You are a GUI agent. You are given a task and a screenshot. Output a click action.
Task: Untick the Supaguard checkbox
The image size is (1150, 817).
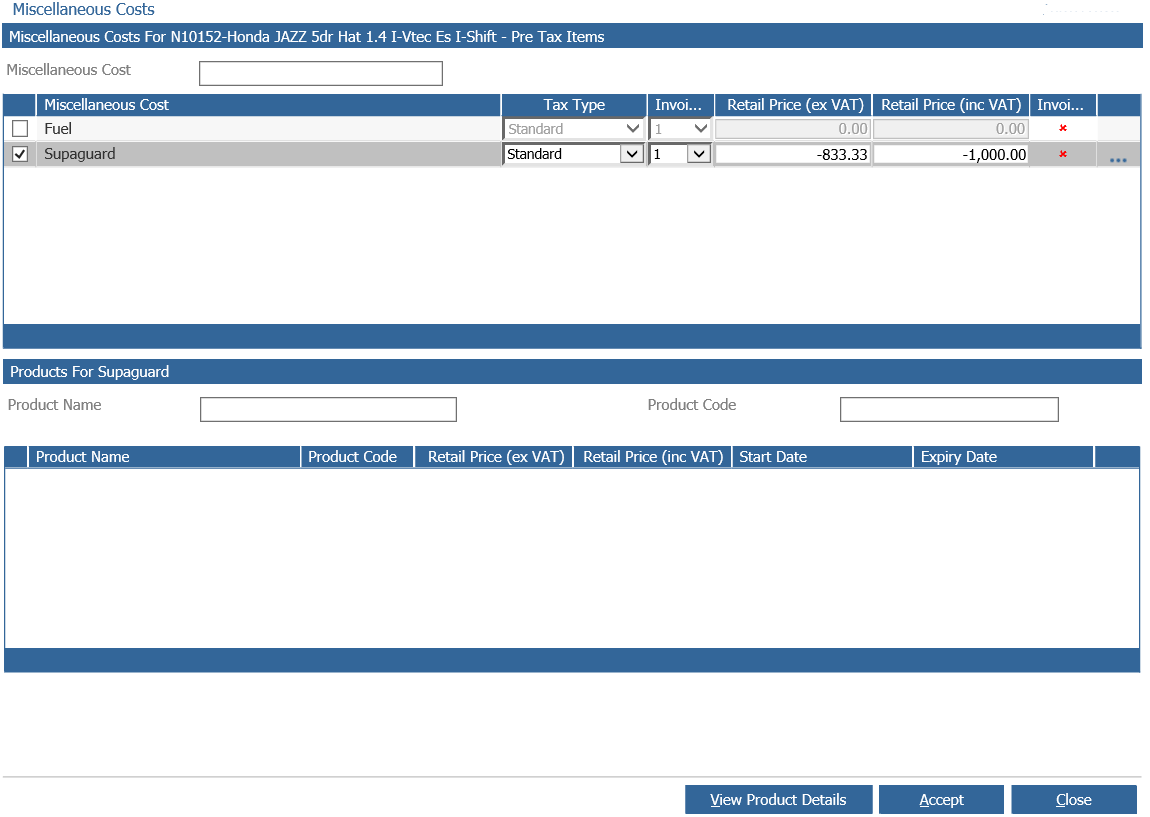[20, 154]
